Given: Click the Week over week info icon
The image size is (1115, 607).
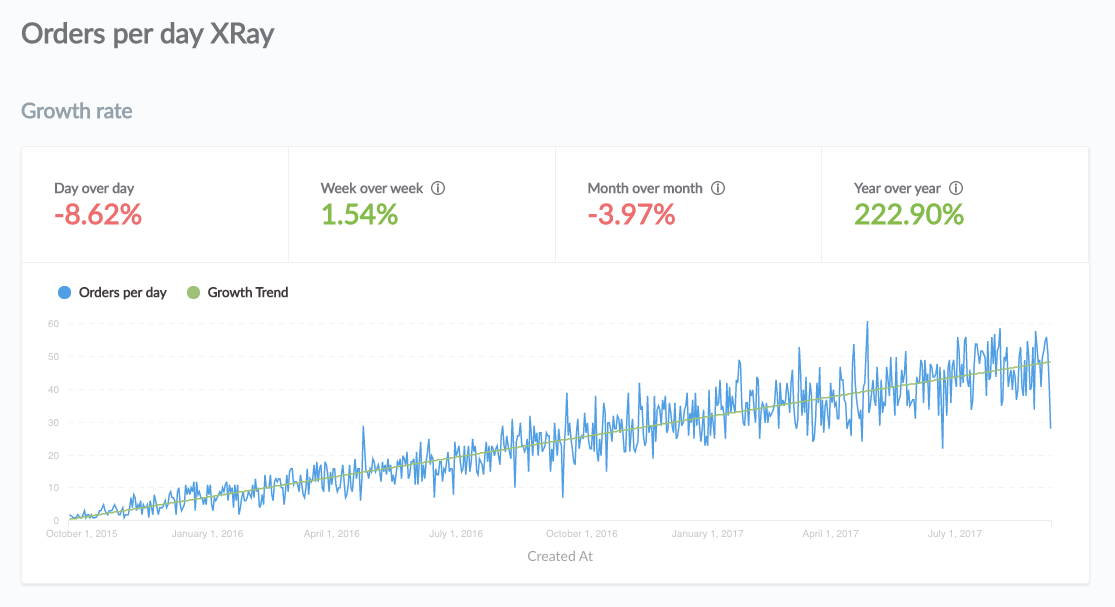Looking at the screenshot, I should (438, 188).
